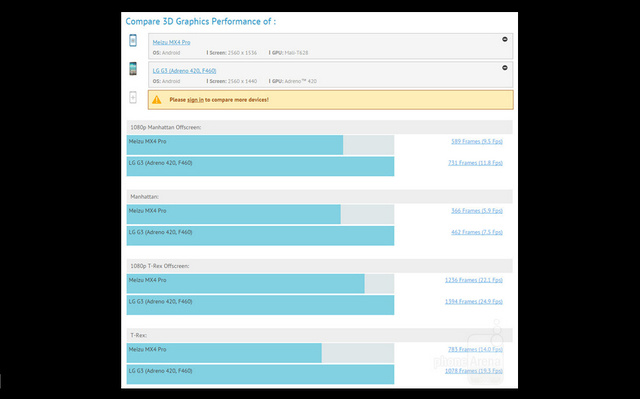This screenshot has width=640, height=399.
Task: Follow the sign in link
Action: pos(195,100)
